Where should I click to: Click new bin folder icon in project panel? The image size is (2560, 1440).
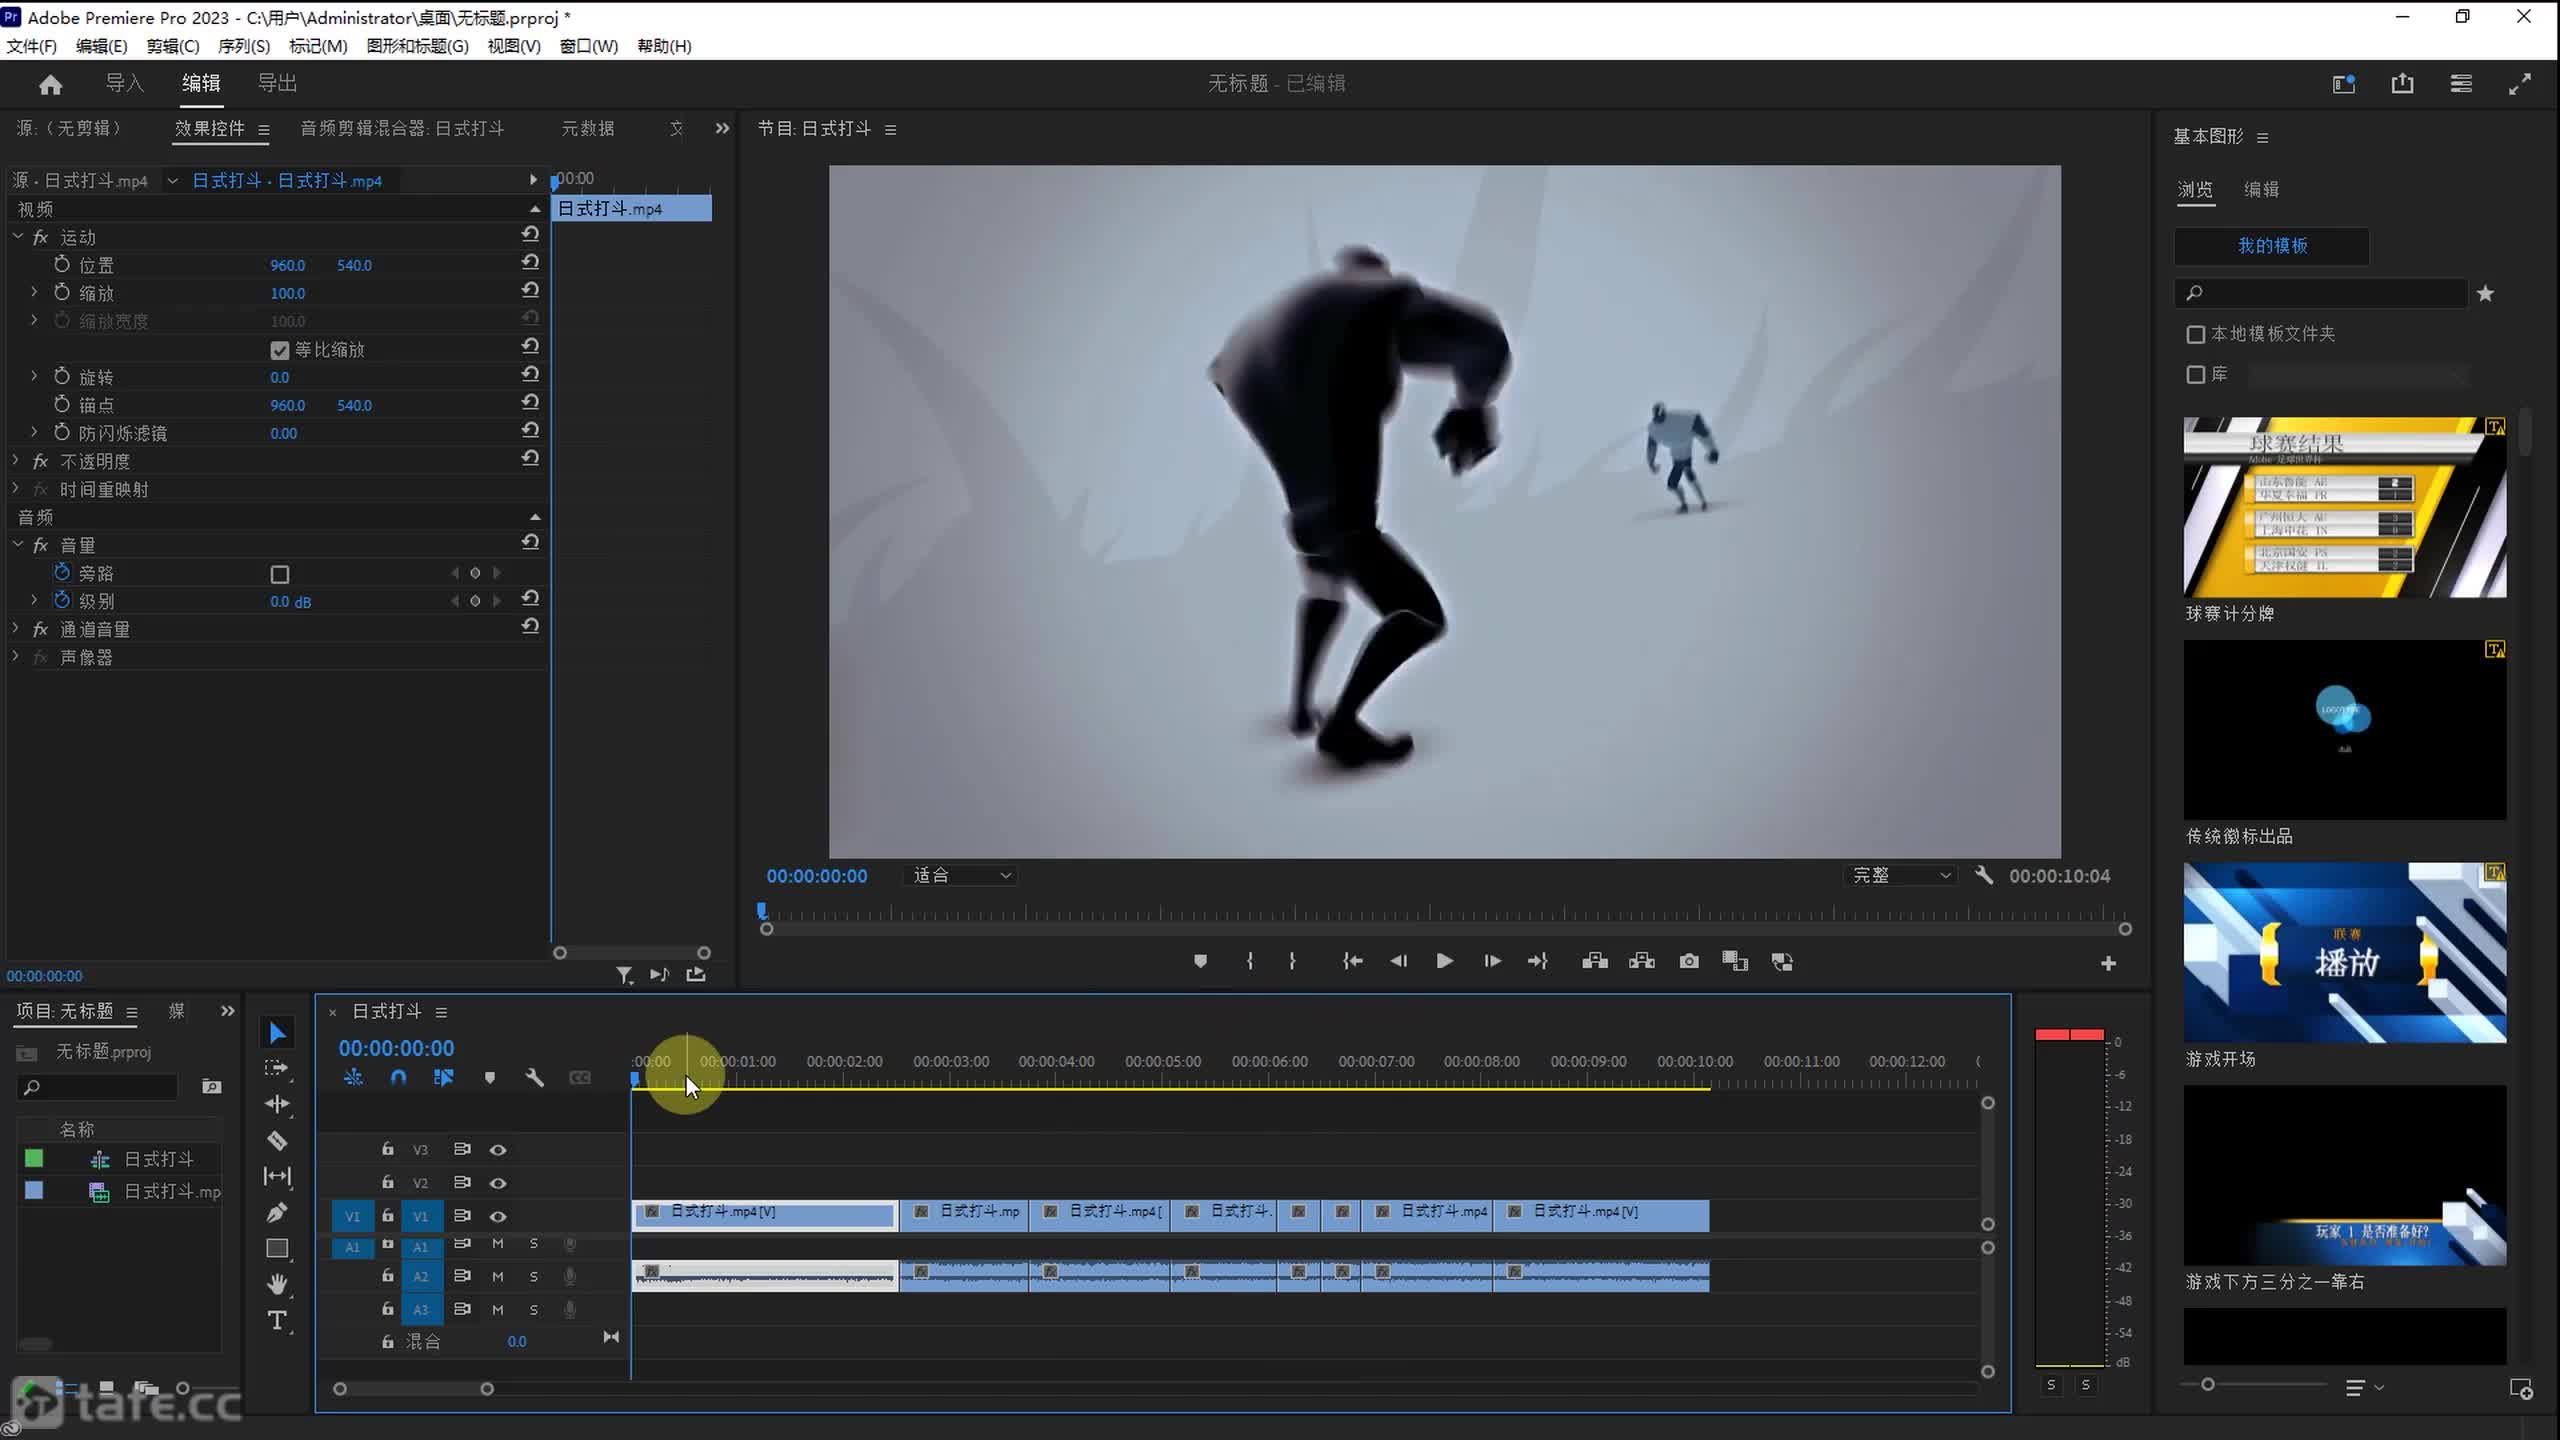coord(211,1086)
